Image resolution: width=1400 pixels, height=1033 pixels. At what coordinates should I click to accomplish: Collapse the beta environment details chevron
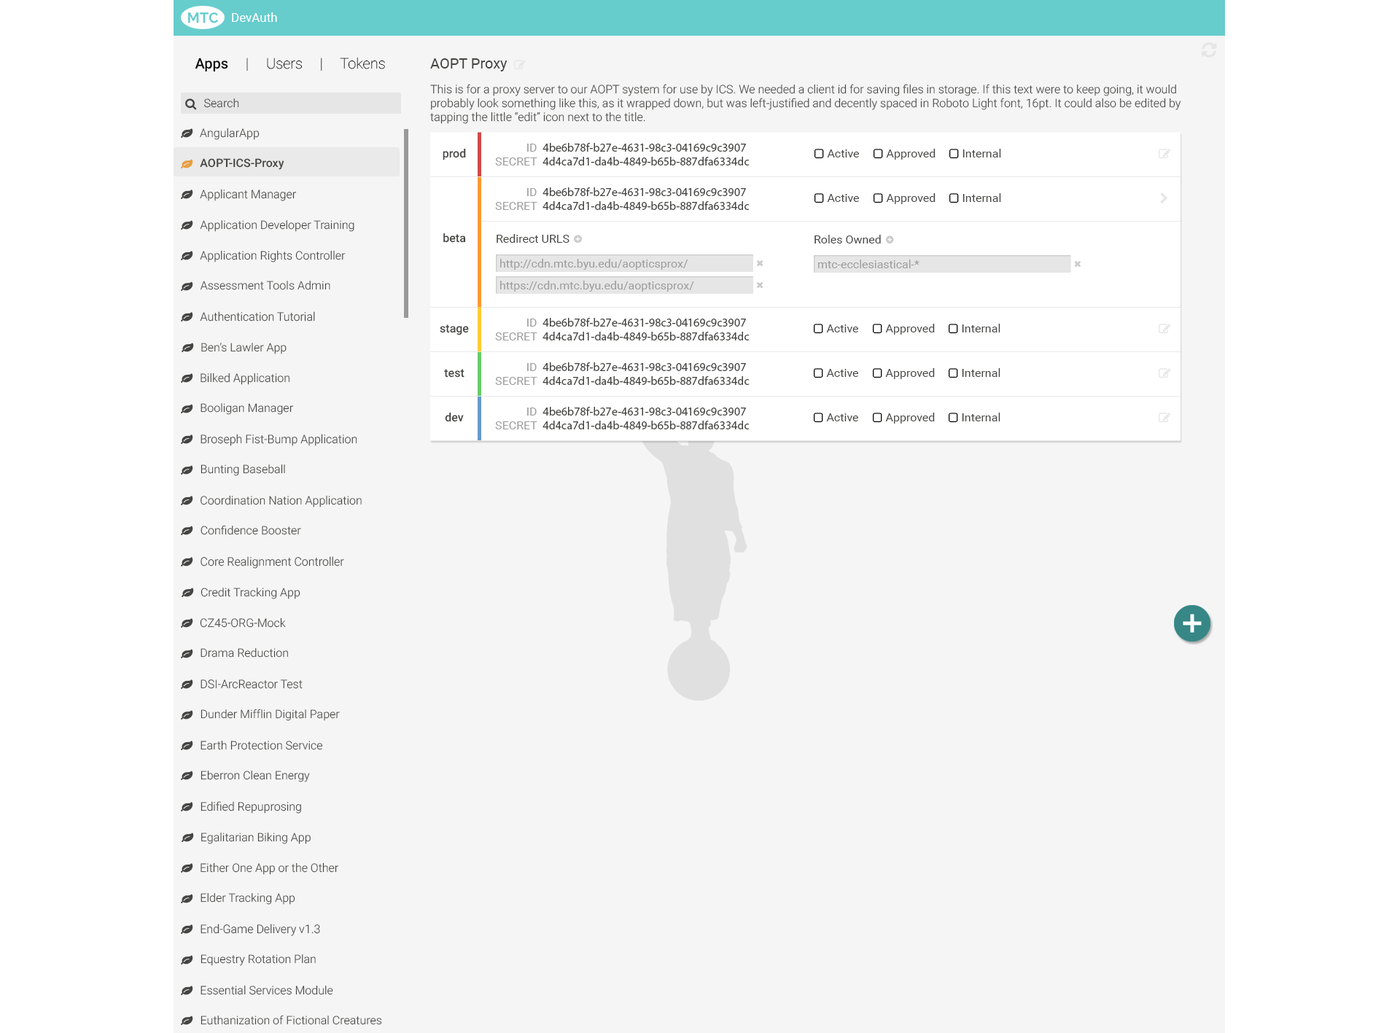click(x=1163, y=198)
